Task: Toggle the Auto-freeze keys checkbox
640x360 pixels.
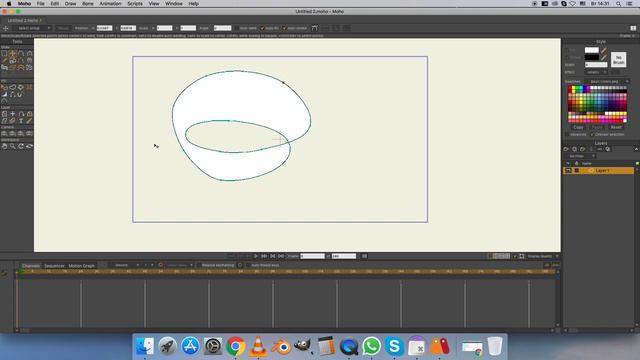Action: click(x=248, y=265)
